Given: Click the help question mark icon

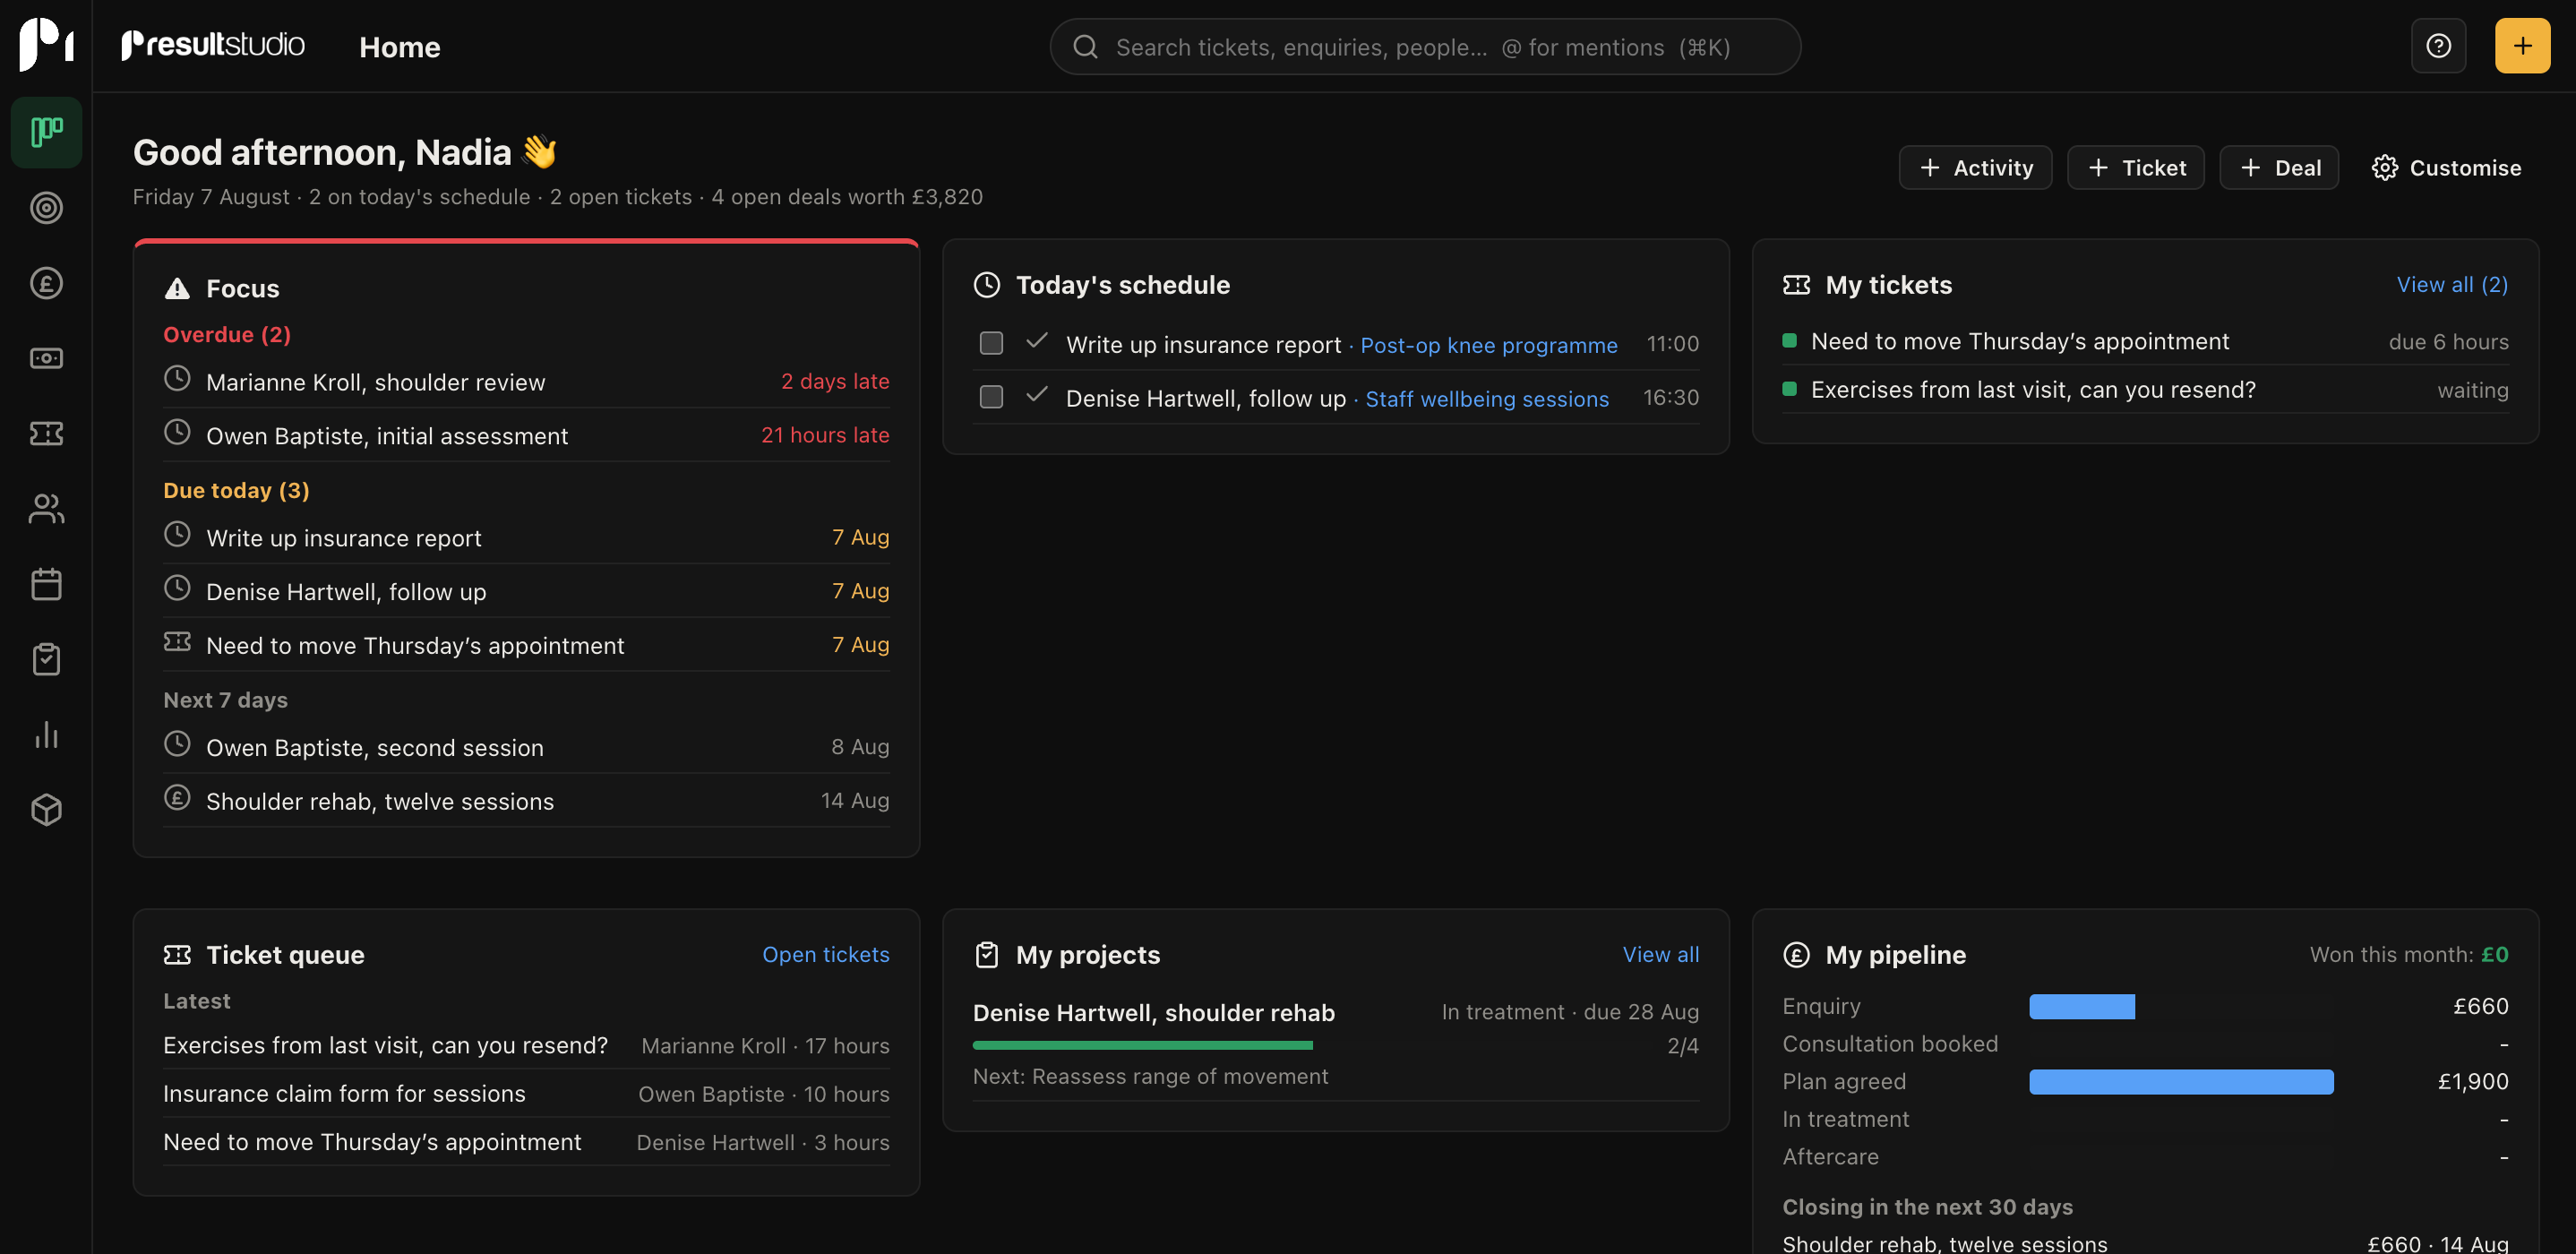Looking at the screenshot, I should pos(2438,46).
